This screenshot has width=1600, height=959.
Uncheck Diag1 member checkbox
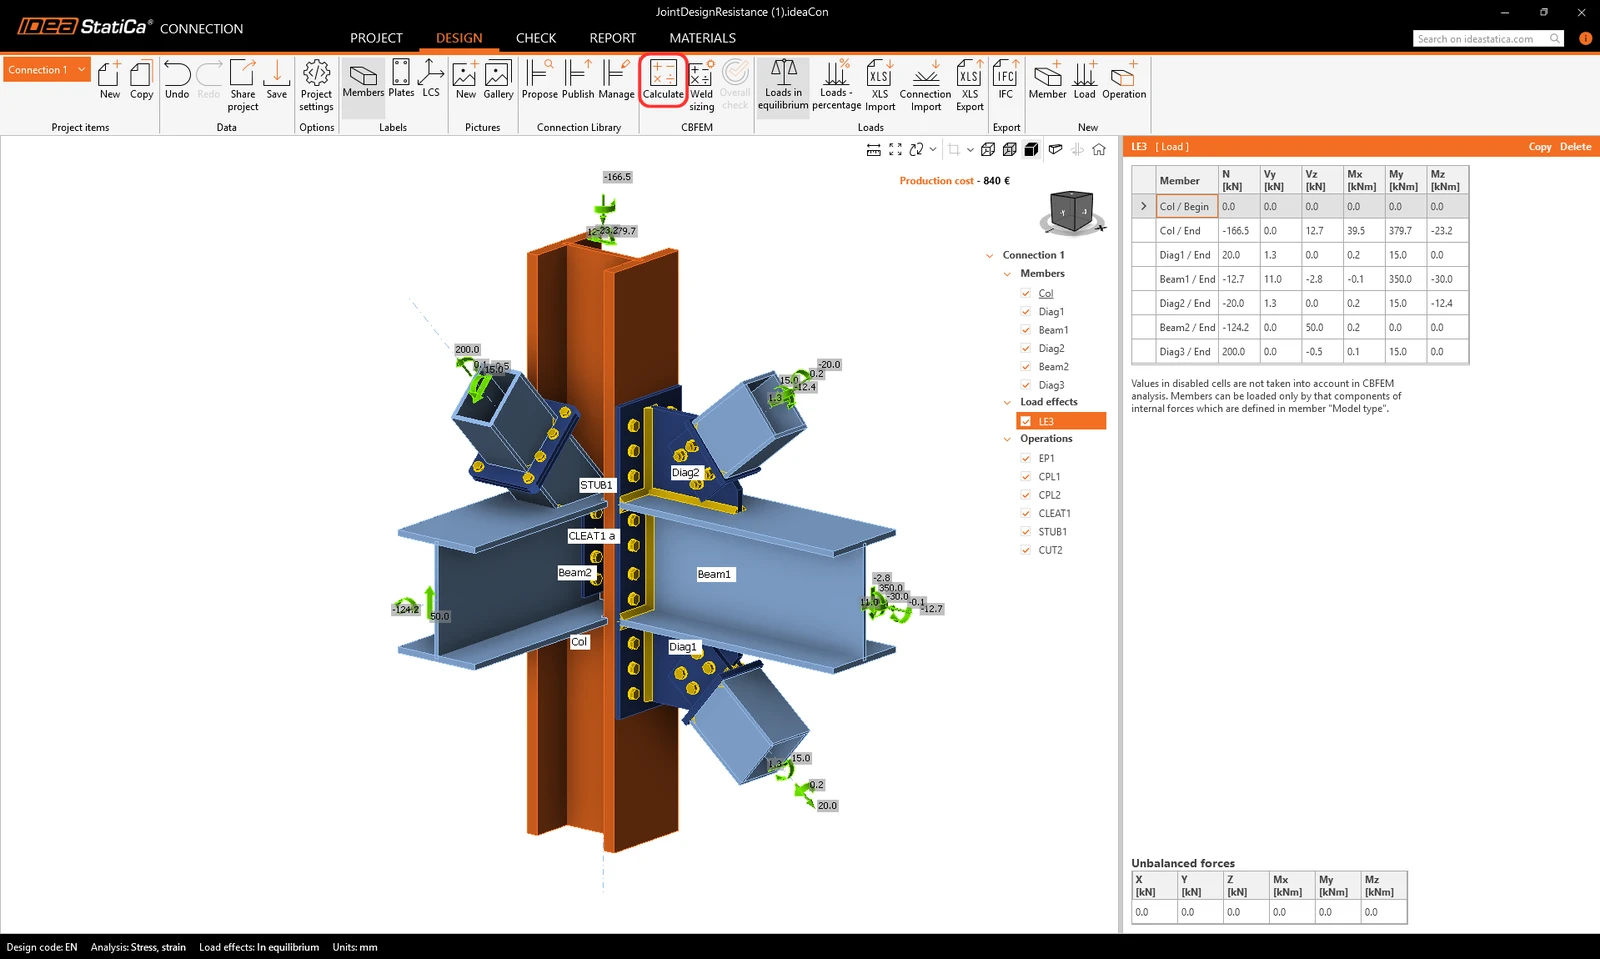(1026, 311)
